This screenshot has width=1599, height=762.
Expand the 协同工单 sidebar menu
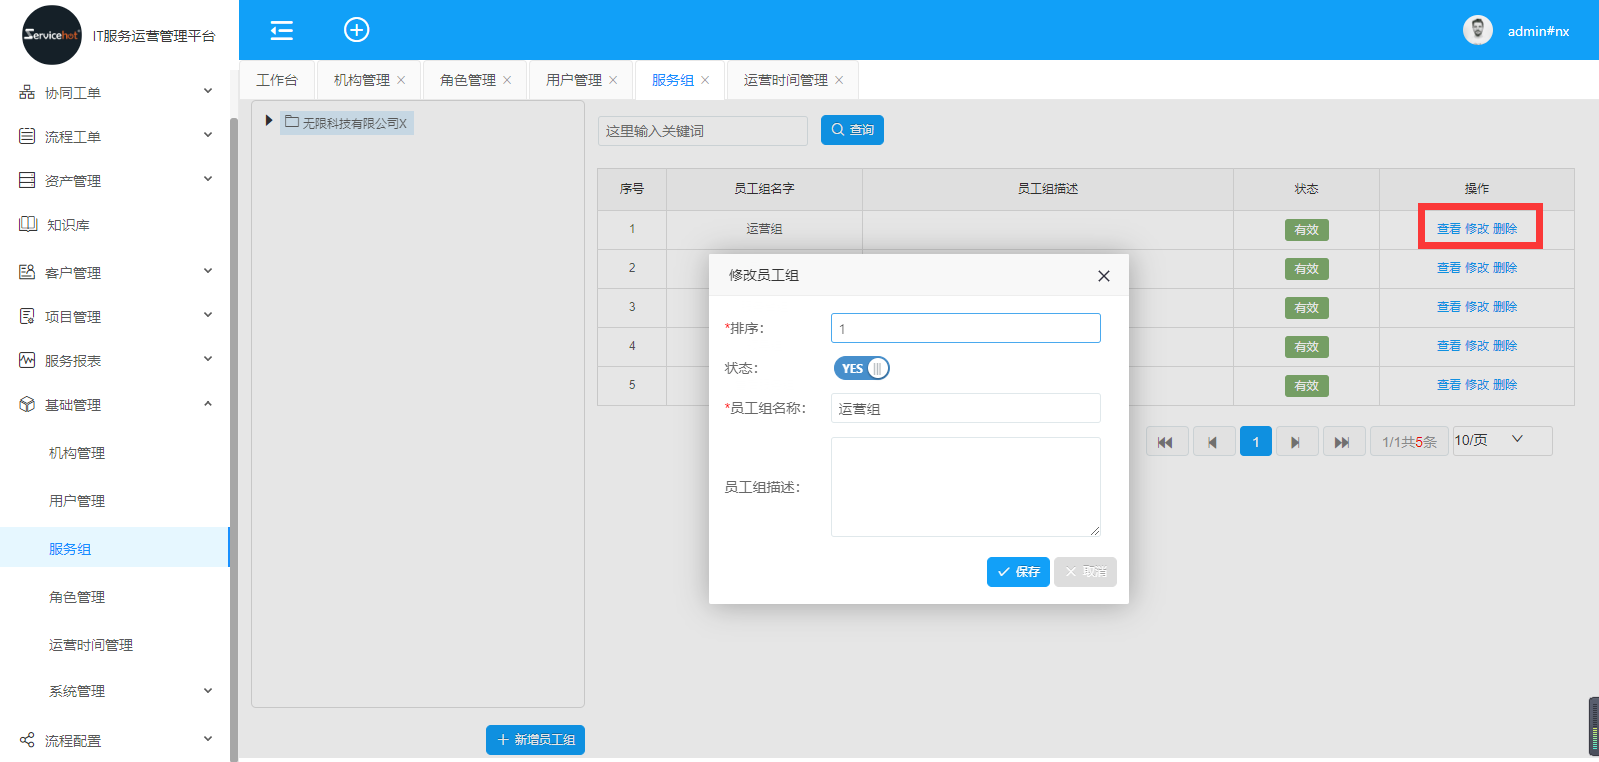[x=115, y=93]
